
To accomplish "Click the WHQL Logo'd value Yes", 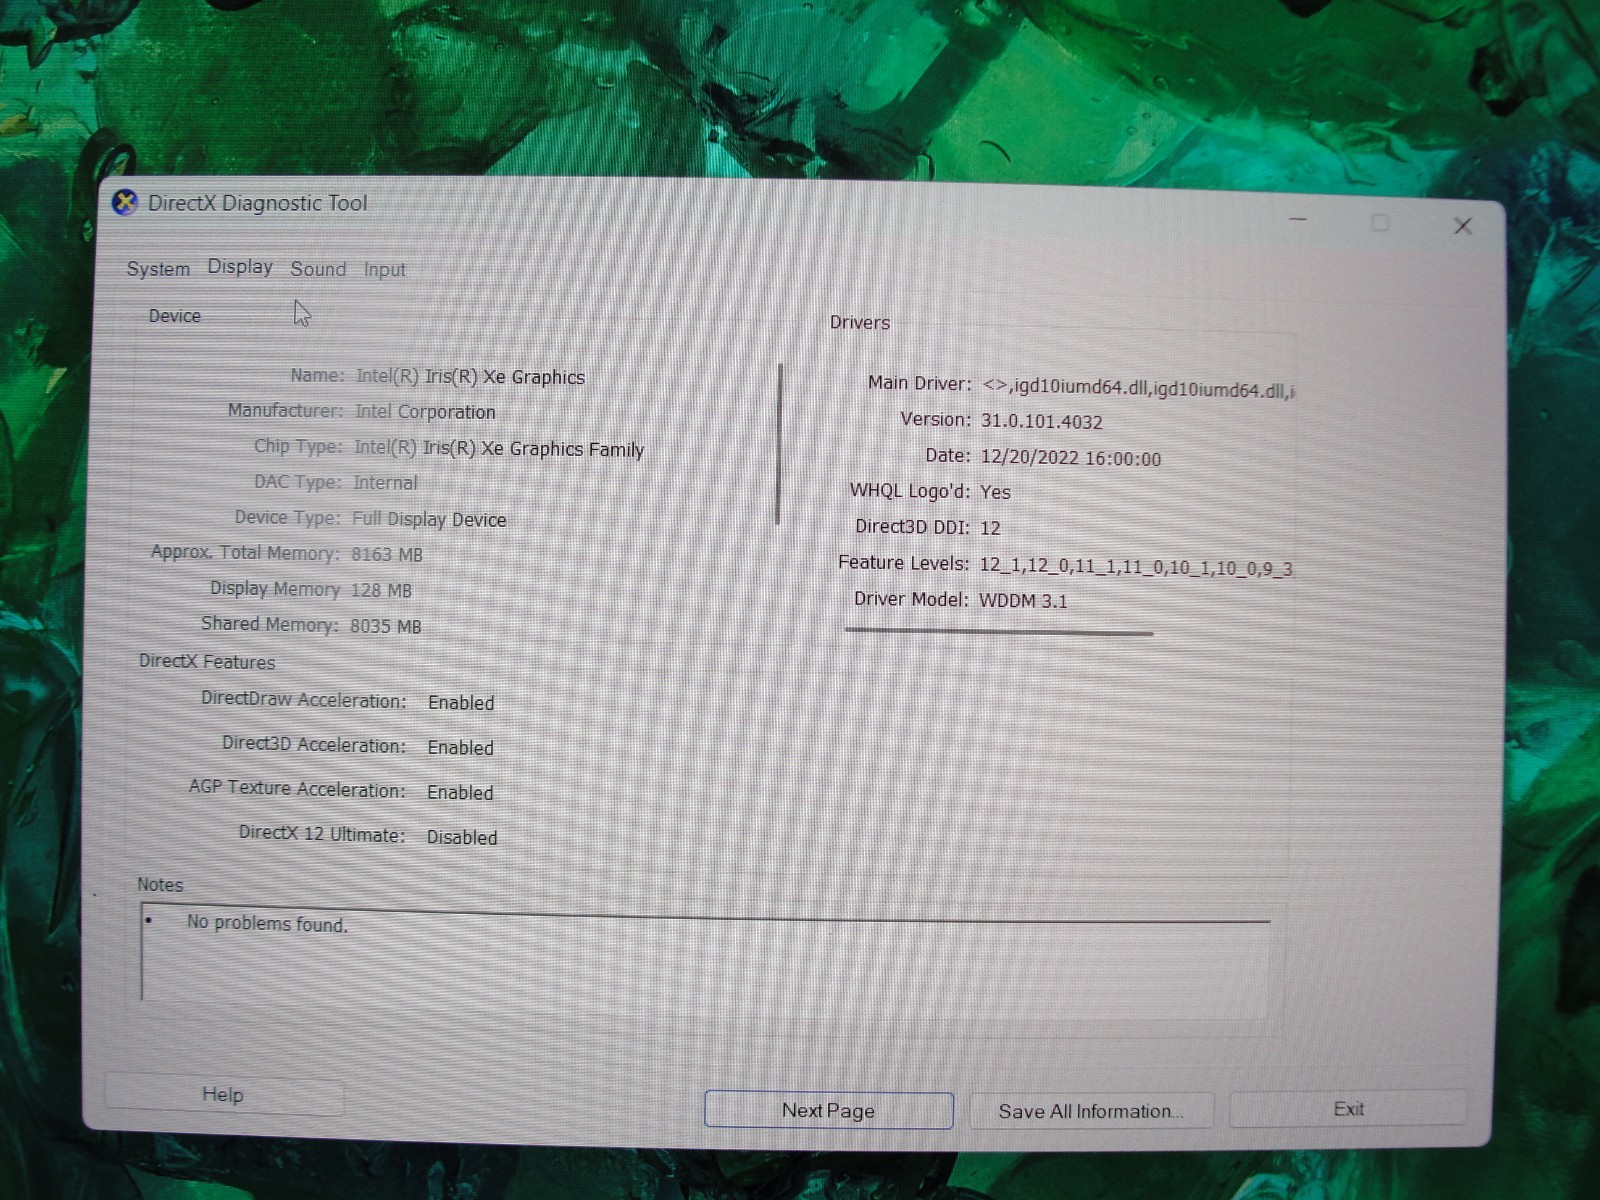I will (x=996, y=492).
